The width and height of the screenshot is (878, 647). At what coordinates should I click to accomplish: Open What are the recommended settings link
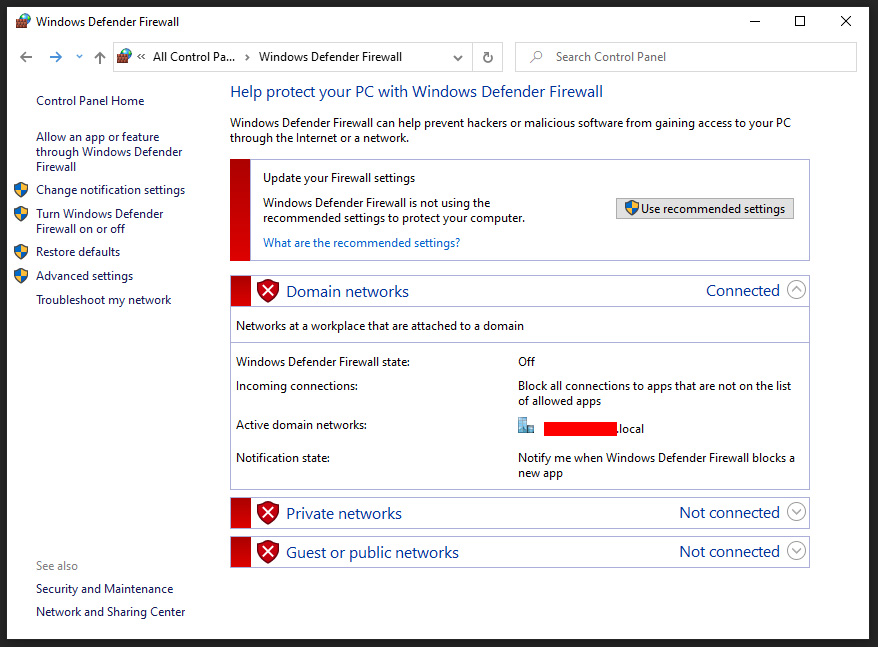[x=362, y=243]
